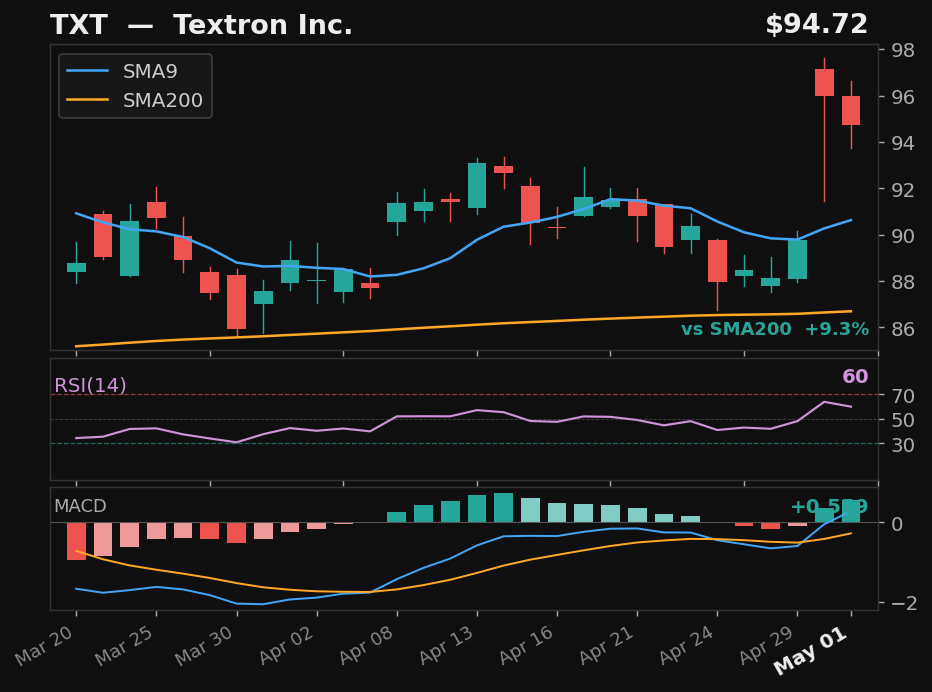Click the Apr 08 date label

367,645
